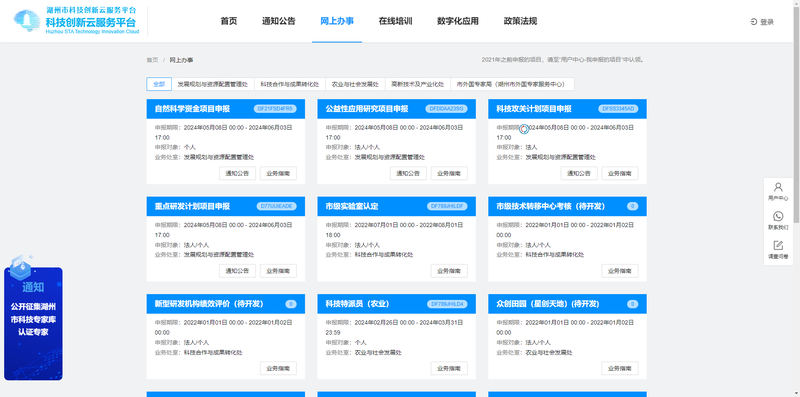Filter by 农业与社会发展处 tab
Screen dimensions: 800x397
(x=355, y=84)
